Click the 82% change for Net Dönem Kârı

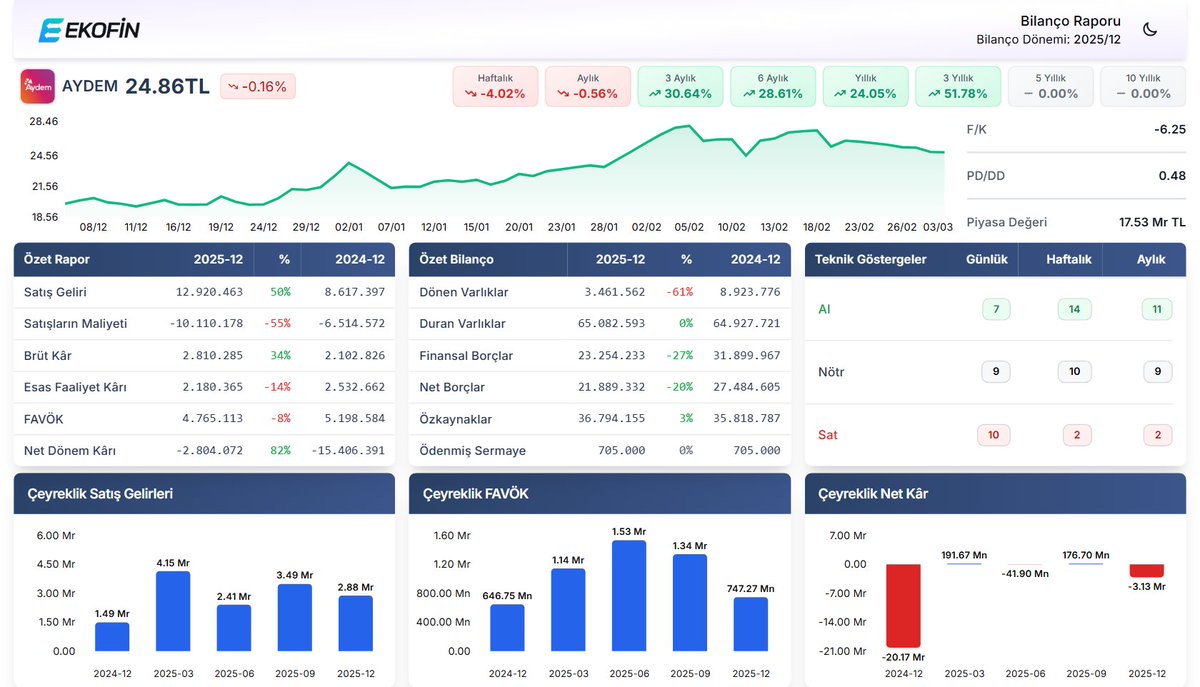click(x=280, y=451)
